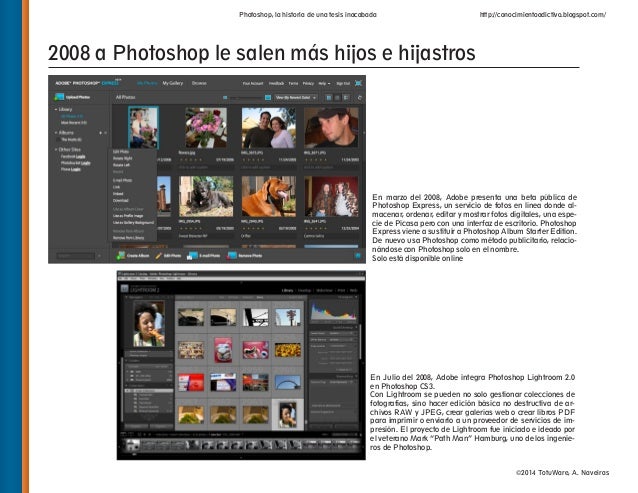This screenshot has width=638, height=493.
Task: Open the Help dropdown in Photoshop Express header
Action: [x=324, y=83]
